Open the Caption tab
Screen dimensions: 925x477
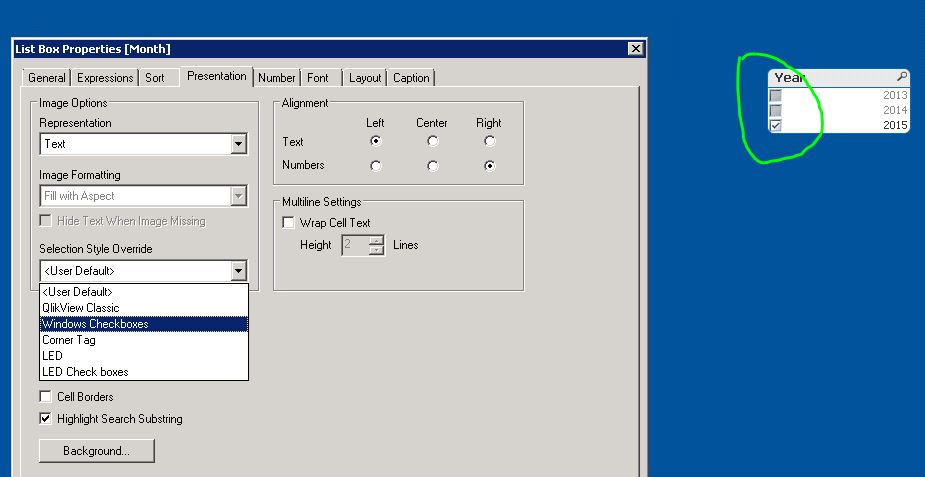pyautogui.click(x=411, y=78)
